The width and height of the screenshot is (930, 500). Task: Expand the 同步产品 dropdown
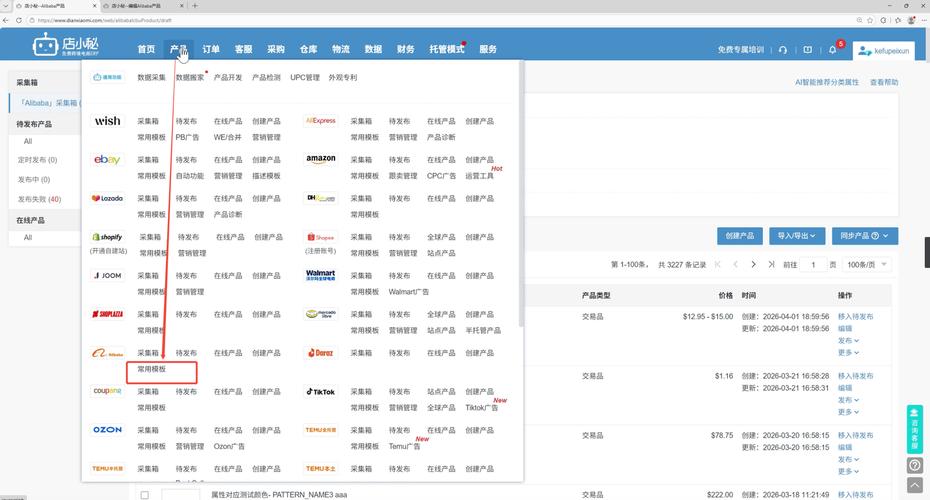point(865,236)
